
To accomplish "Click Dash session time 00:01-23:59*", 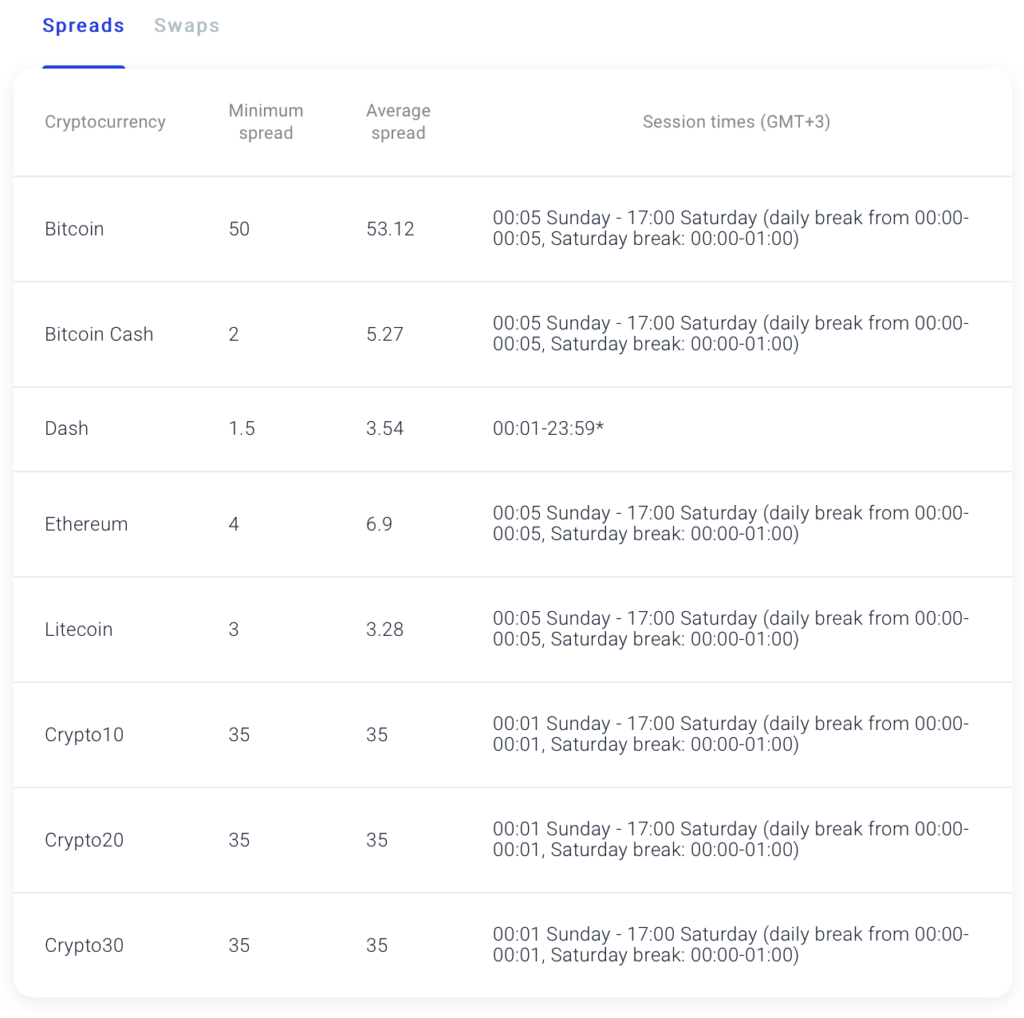I will [x=549, y=428].
